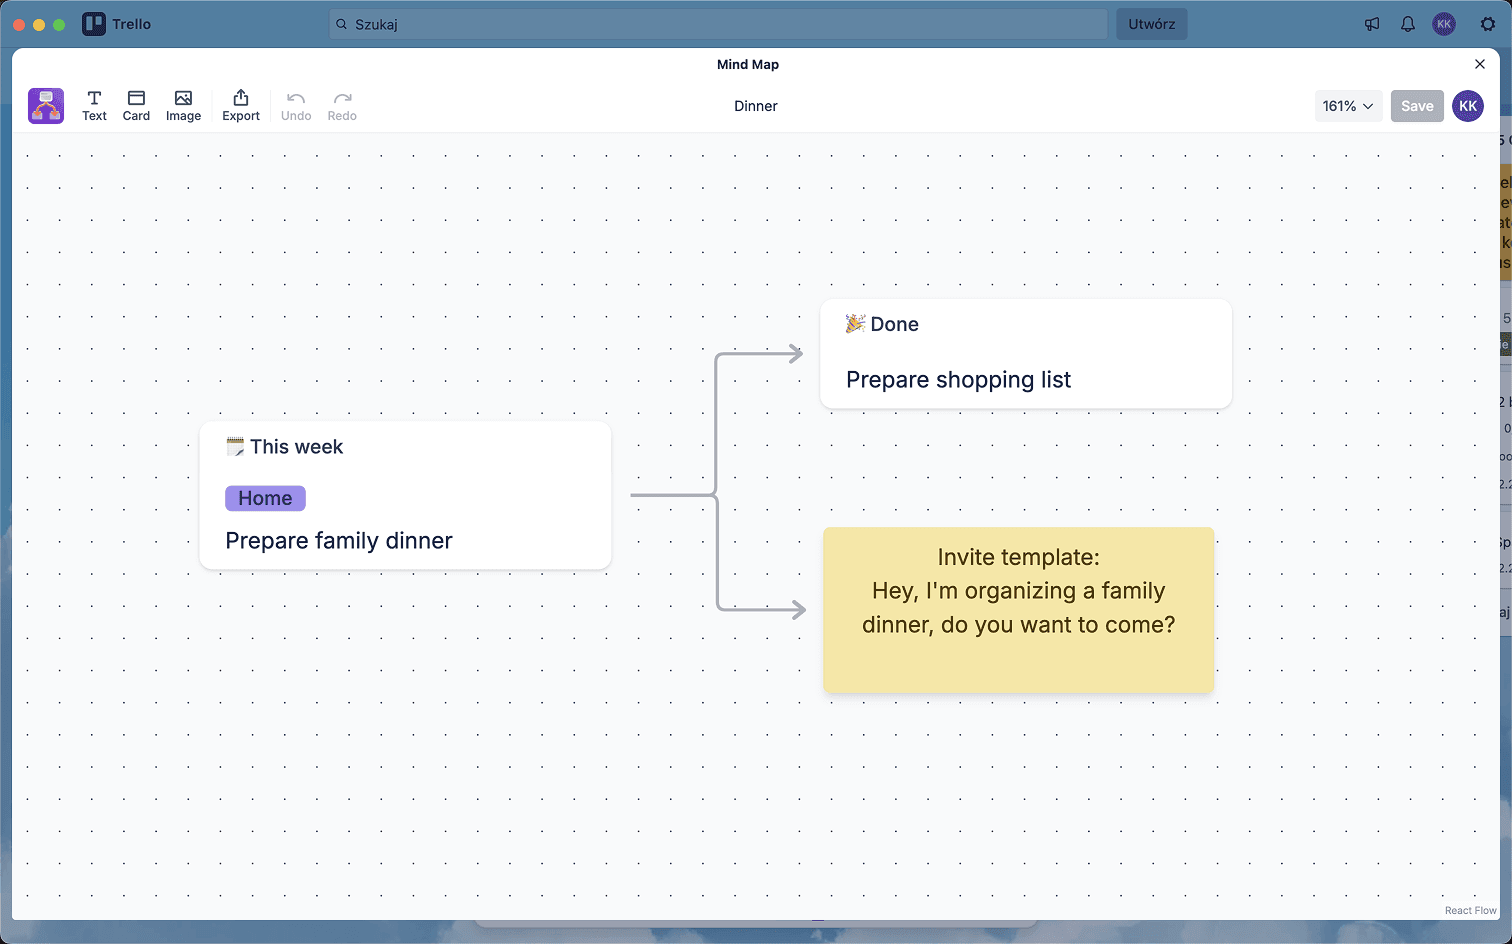Expand the 161% zoom dropdown

pyautogui.click(x=1347, y=106)
